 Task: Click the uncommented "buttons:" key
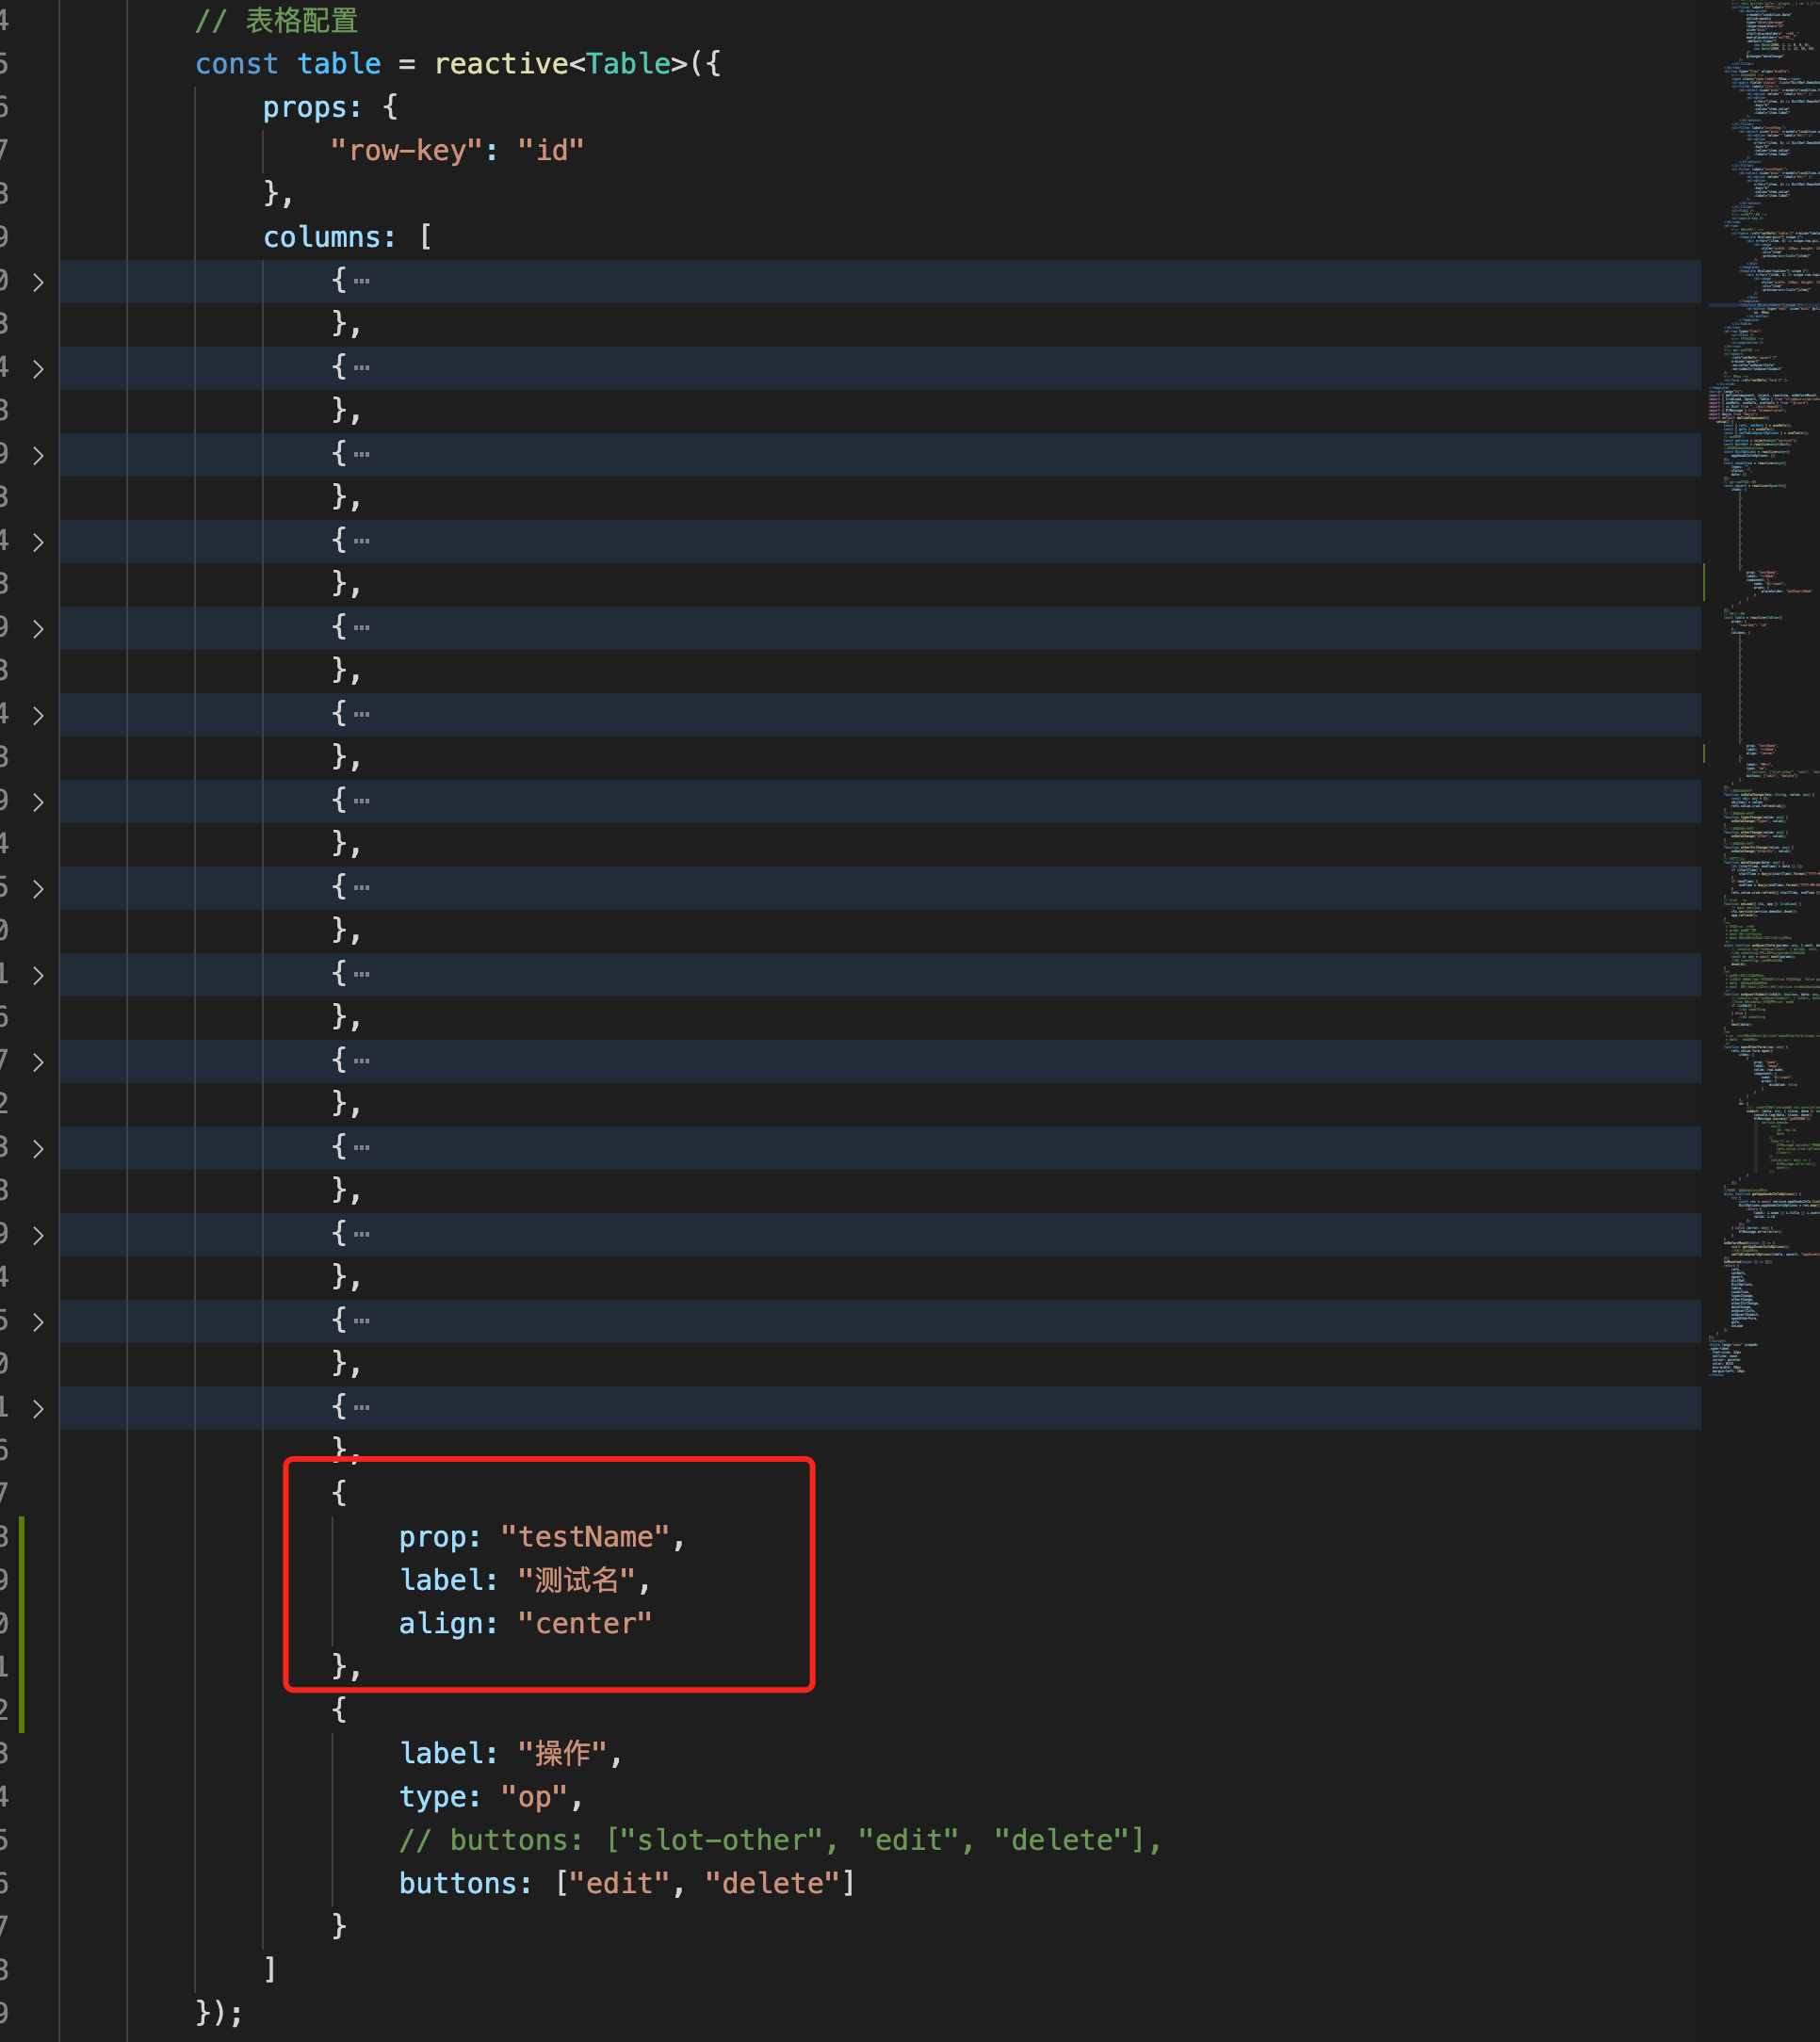click(x=465, y=1883)
